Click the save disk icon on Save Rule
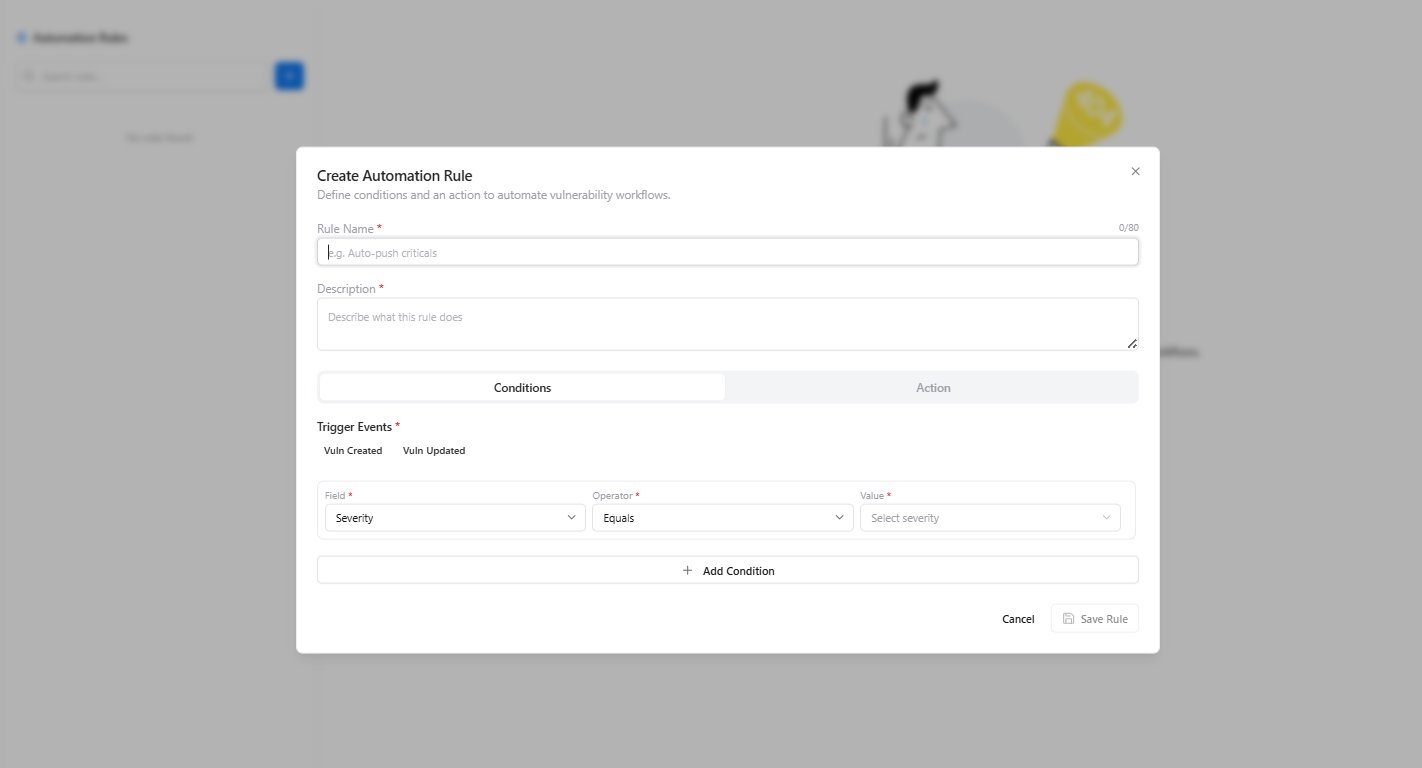This screenshot has width=1422, height=768. click(x=1068, y=619)
